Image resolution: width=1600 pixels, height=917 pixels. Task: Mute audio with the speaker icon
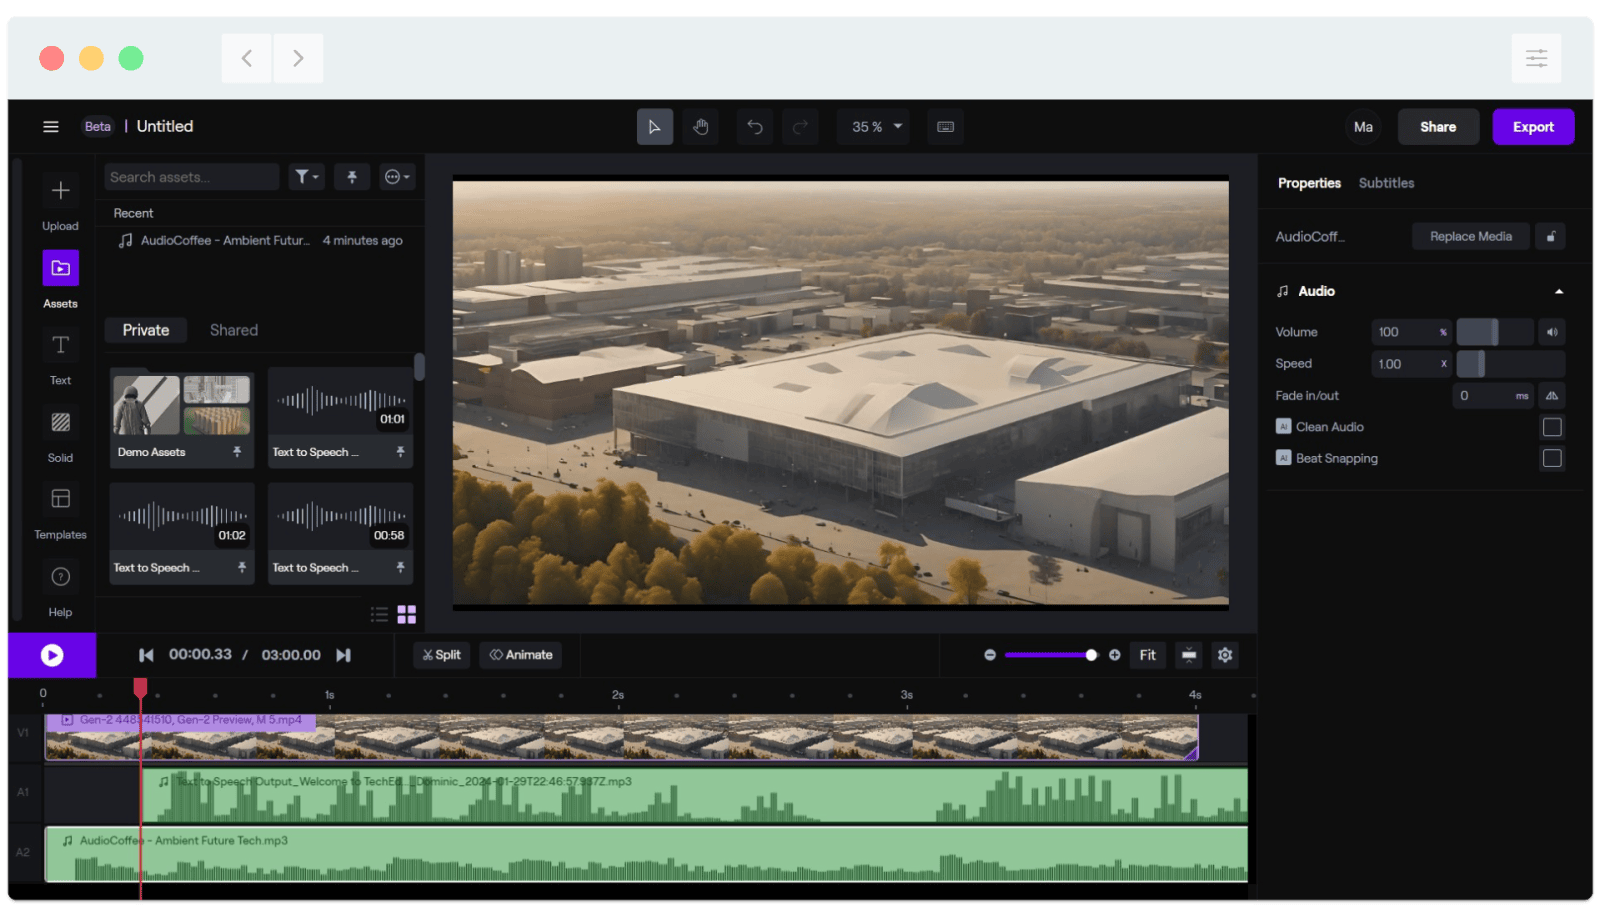point(1552,332)
